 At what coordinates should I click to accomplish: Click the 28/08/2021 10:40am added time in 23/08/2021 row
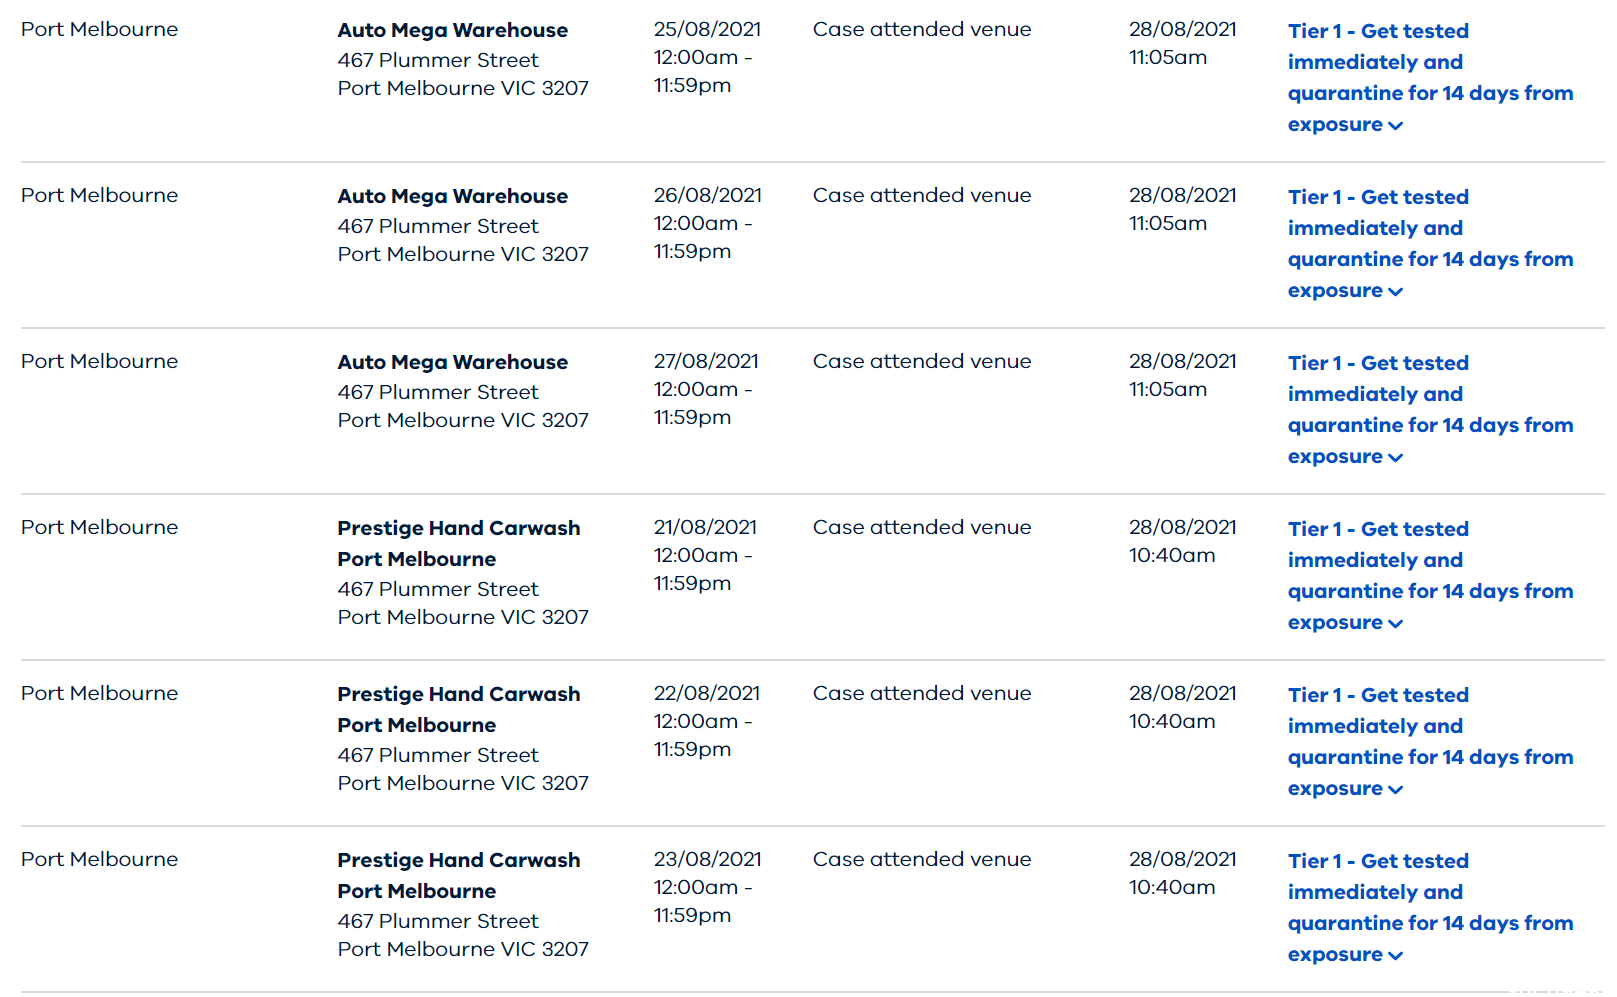pos(1183,873)
